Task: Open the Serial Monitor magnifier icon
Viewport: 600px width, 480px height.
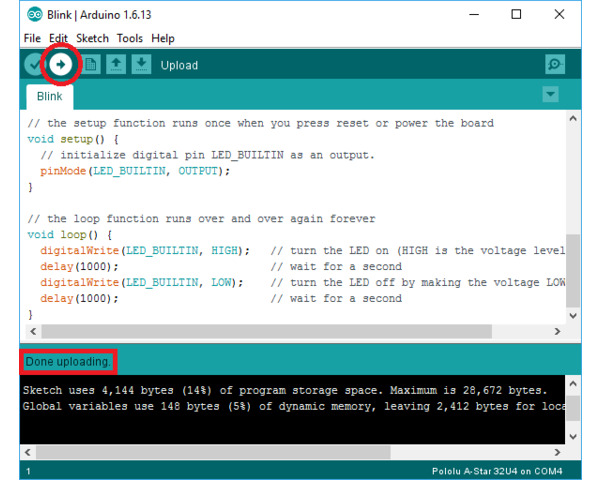Action: [555, 64]
